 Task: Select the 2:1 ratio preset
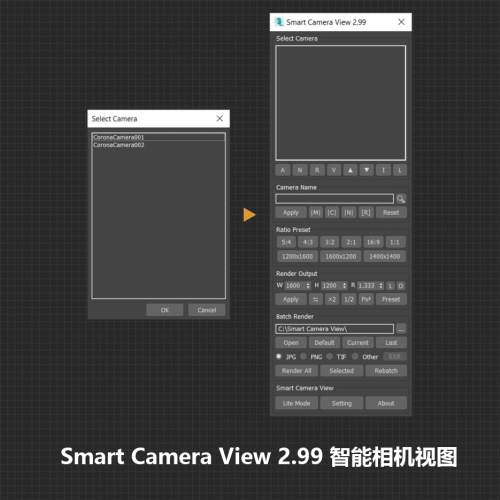[x=351, y=242]
